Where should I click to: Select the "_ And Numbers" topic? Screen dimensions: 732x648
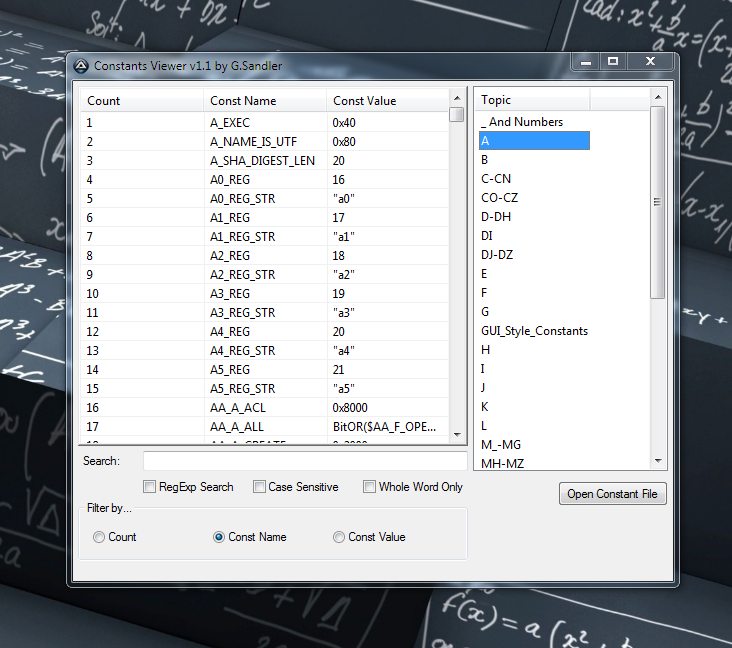pyautogui.click(x=521, y=122)
